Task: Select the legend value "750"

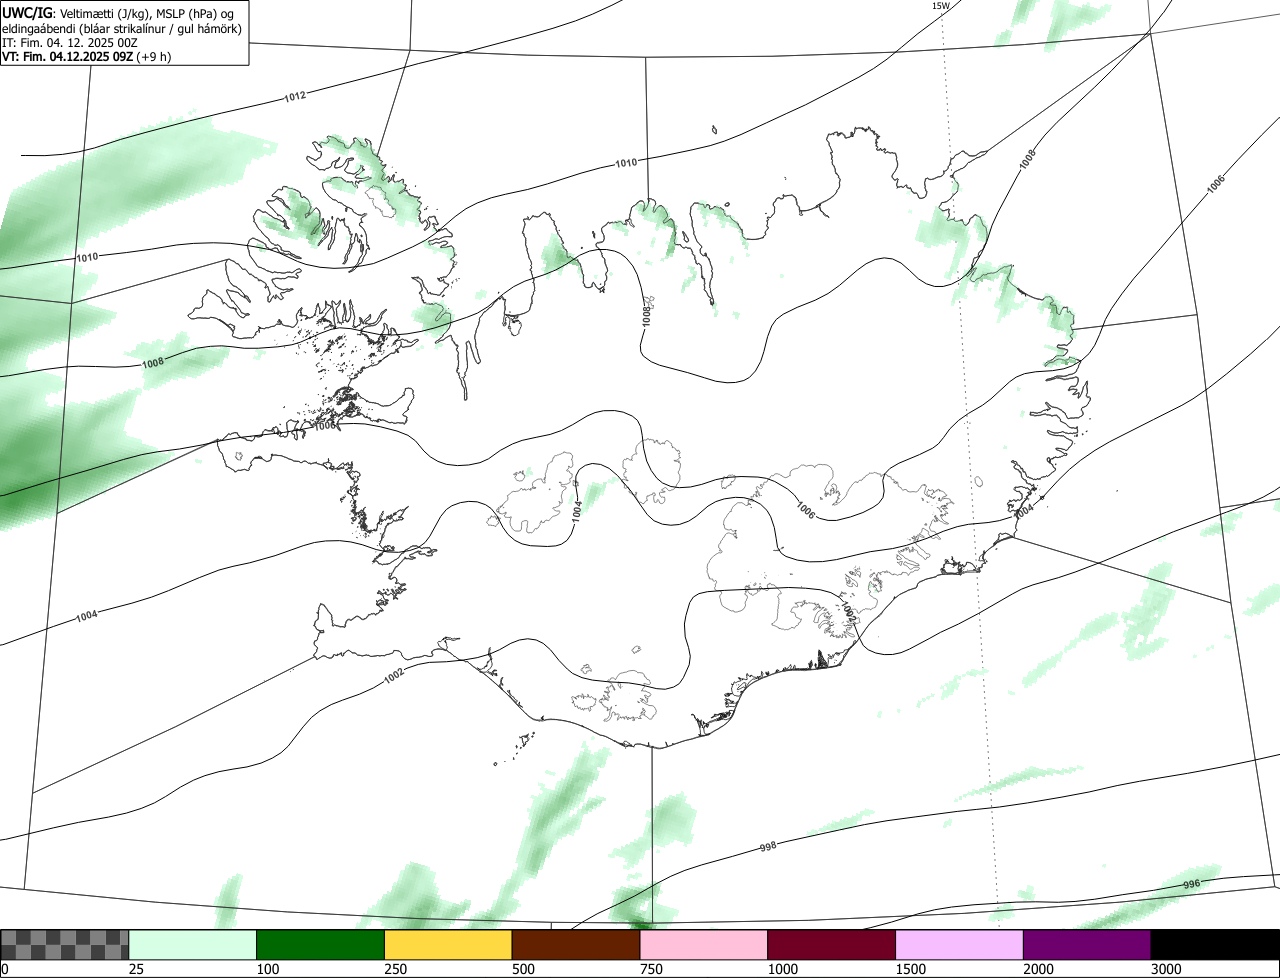Action: (650, 969)
